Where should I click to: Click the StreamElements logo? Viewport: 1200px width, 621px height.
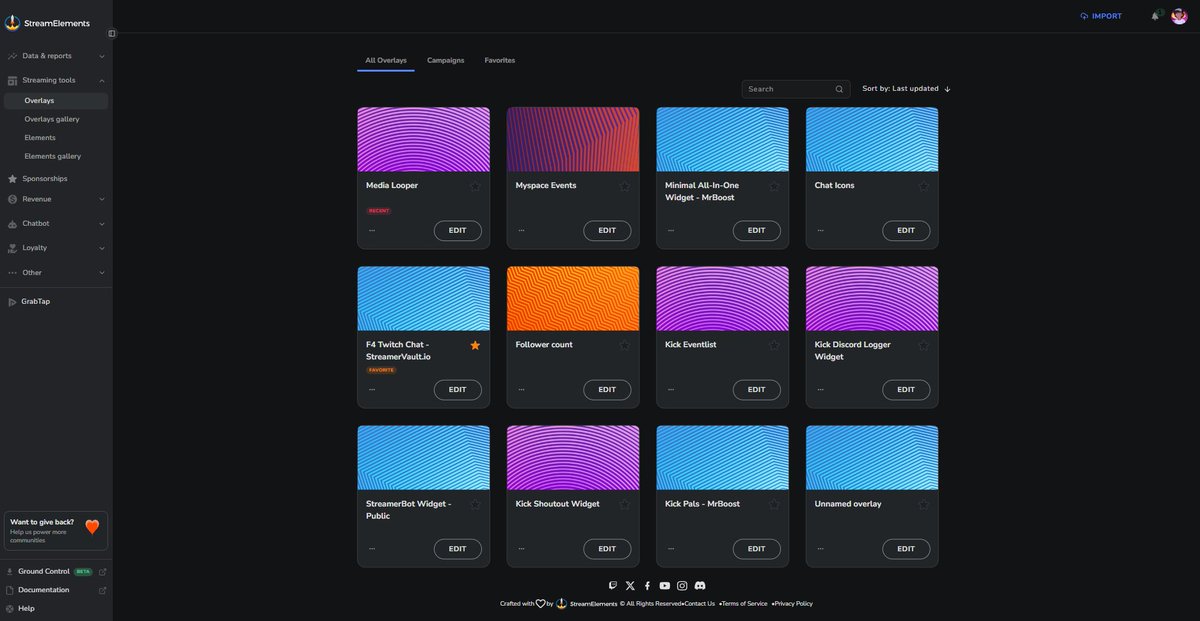coord(47,23)
